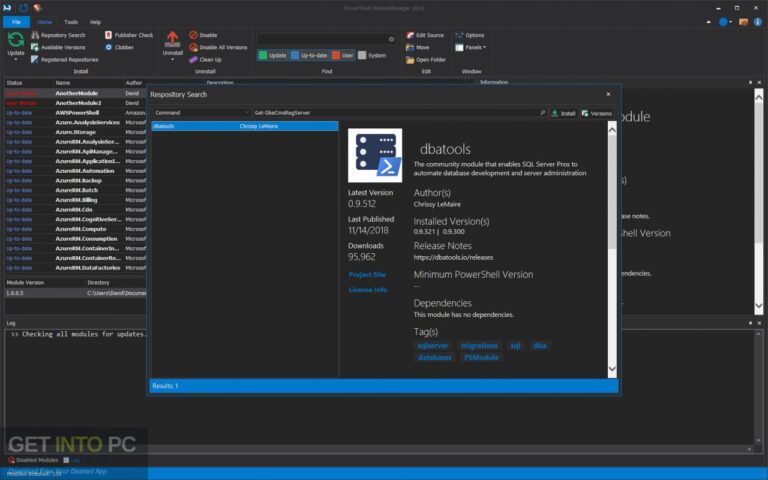Switch to the Tools ribbon tab
This screenshot has width=768, height=480.
(71, 22)
